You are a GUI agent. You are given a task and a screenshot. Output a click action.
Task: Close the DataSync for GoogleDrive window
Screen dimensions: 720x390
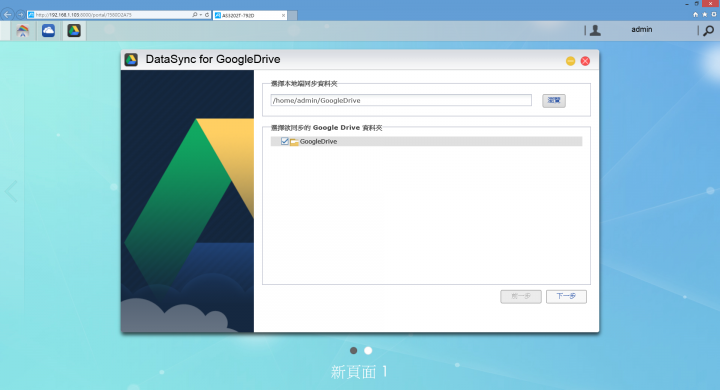click(585, 61)
